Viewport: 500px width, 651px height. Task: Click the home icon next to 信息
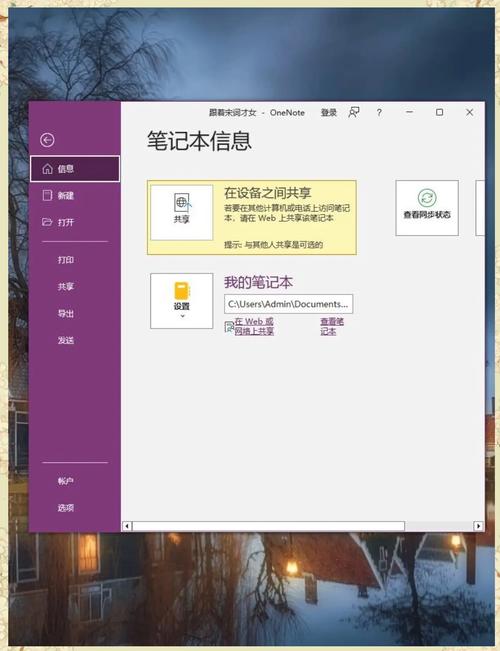(48, 169)
